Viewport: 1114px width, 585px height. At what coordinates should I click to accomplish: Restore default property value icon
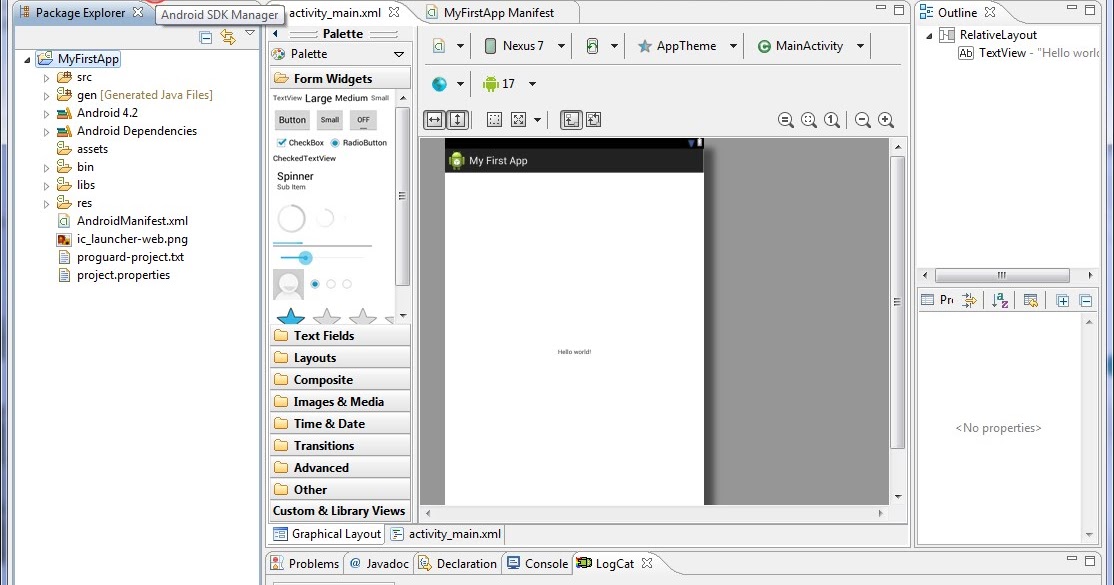pos(1031,301)
